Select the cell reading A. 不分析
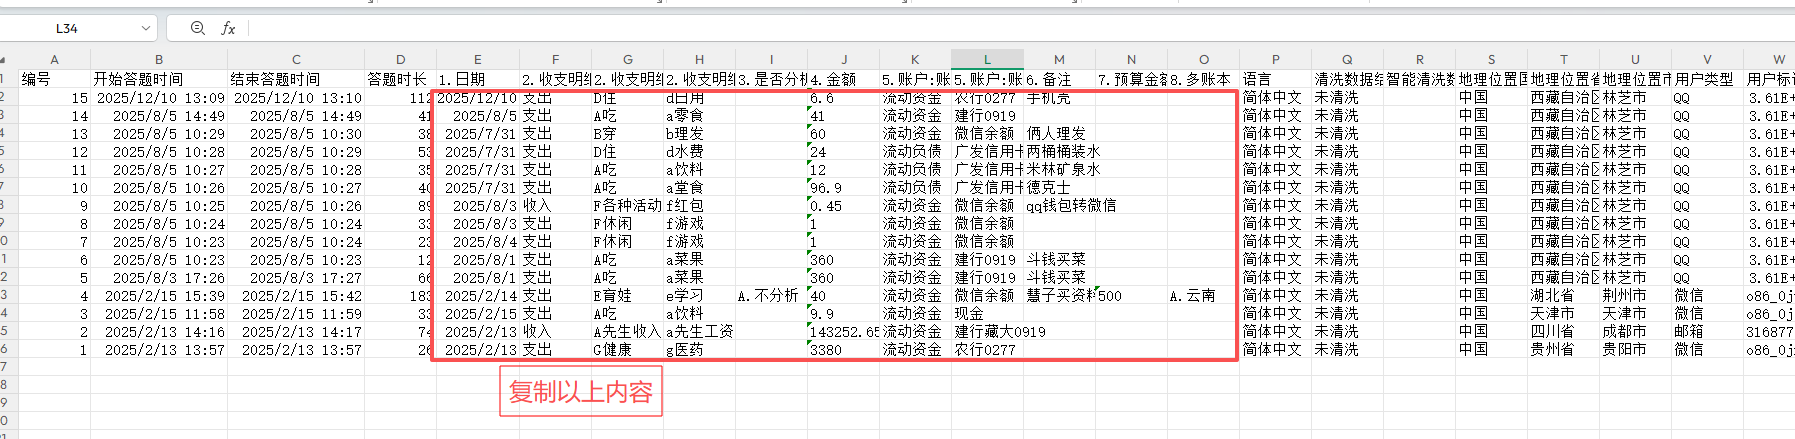Screen dimensions: 1795x439 (x=771, y=296)
